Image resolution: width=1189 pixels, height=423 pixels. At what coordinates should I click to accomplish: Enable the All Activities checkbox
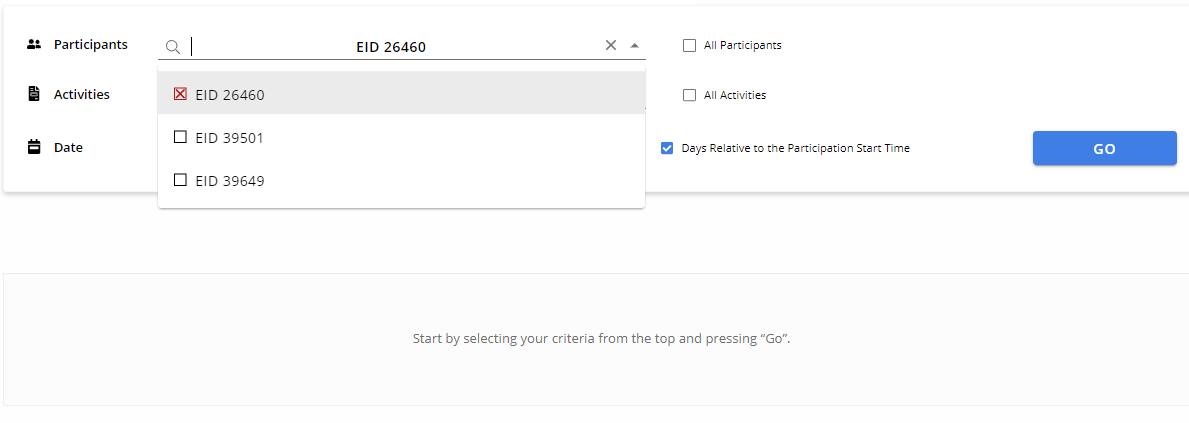(x=689, y=96)
